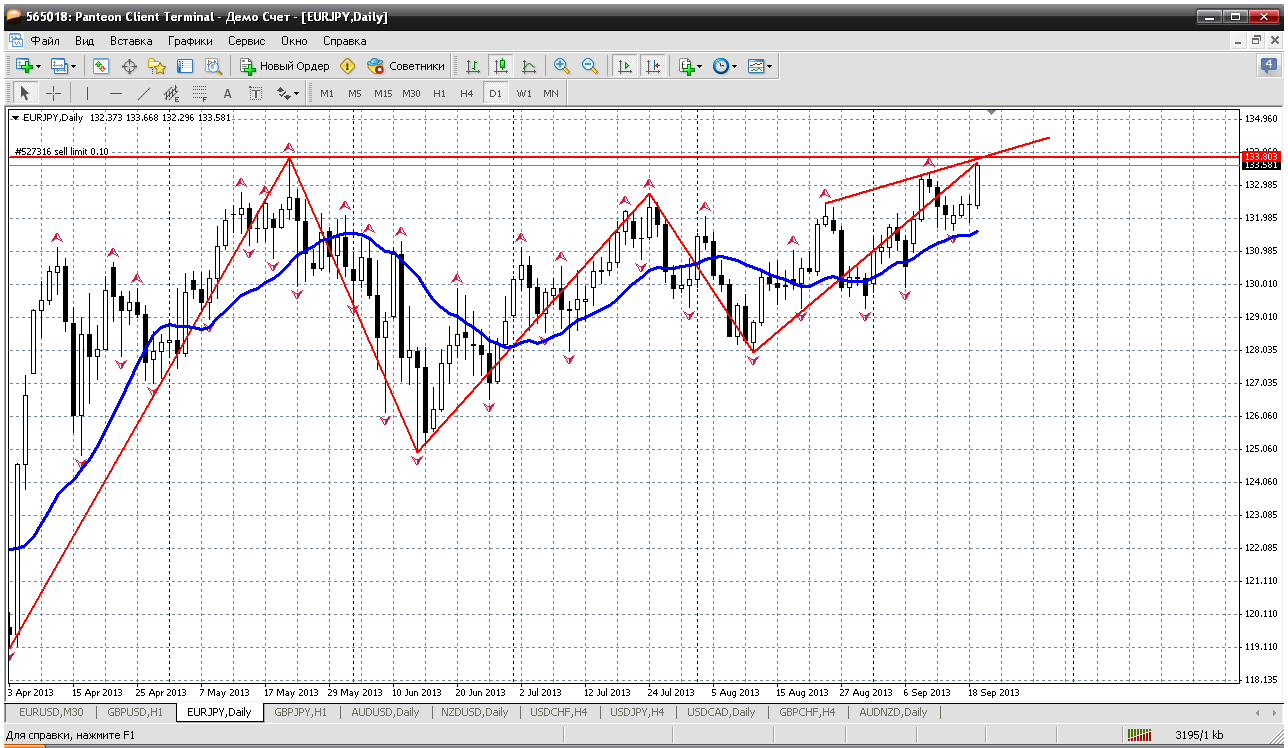This screenshot has width=1288, height=748.
Task: Set timeframe to H1
Action: (x=440, y=93)
